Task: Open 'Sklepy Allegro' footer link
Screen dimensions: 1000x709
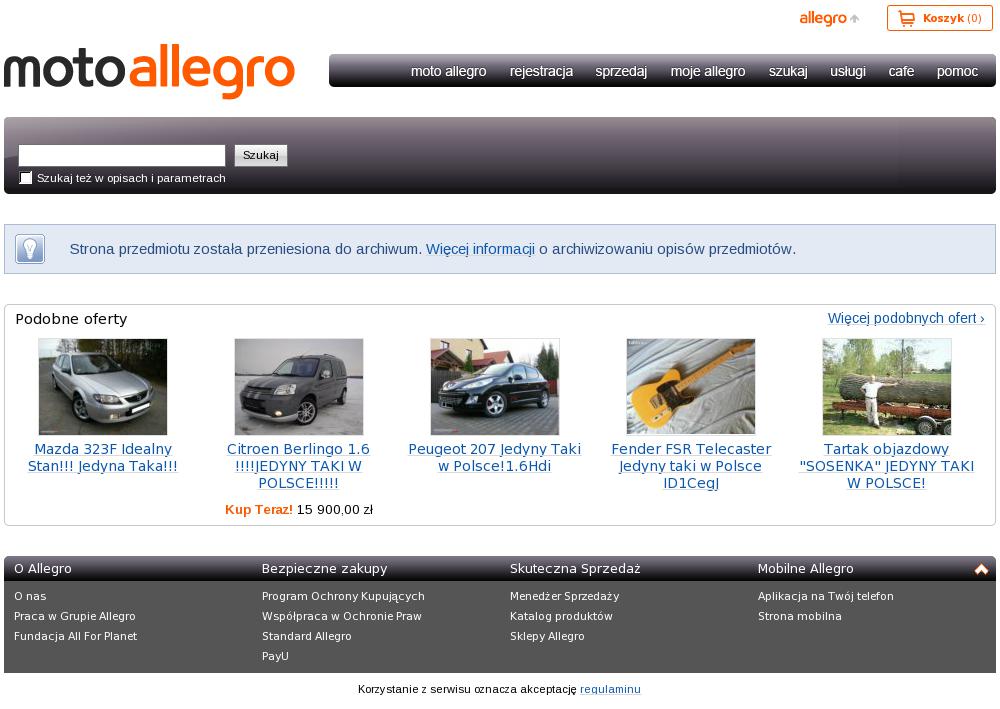Action: click(x=547, y=636)
